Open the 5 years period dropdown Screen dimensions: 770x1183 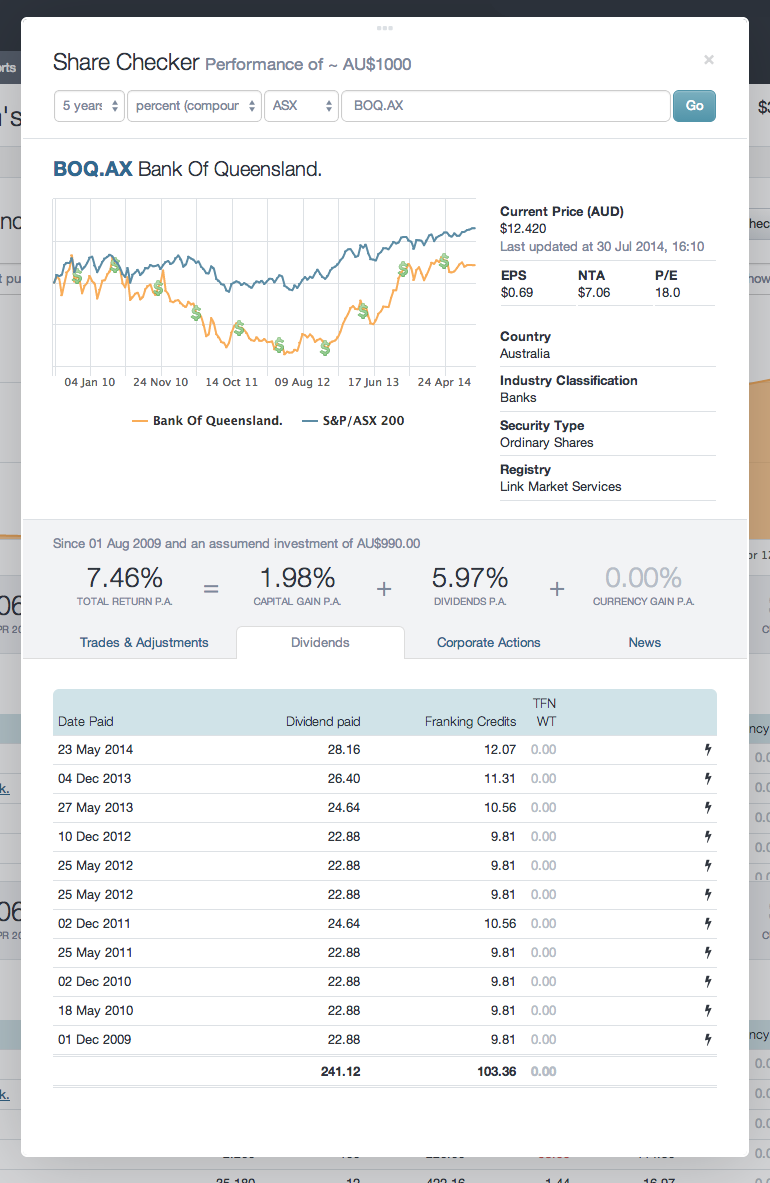(x=89, y=105)
